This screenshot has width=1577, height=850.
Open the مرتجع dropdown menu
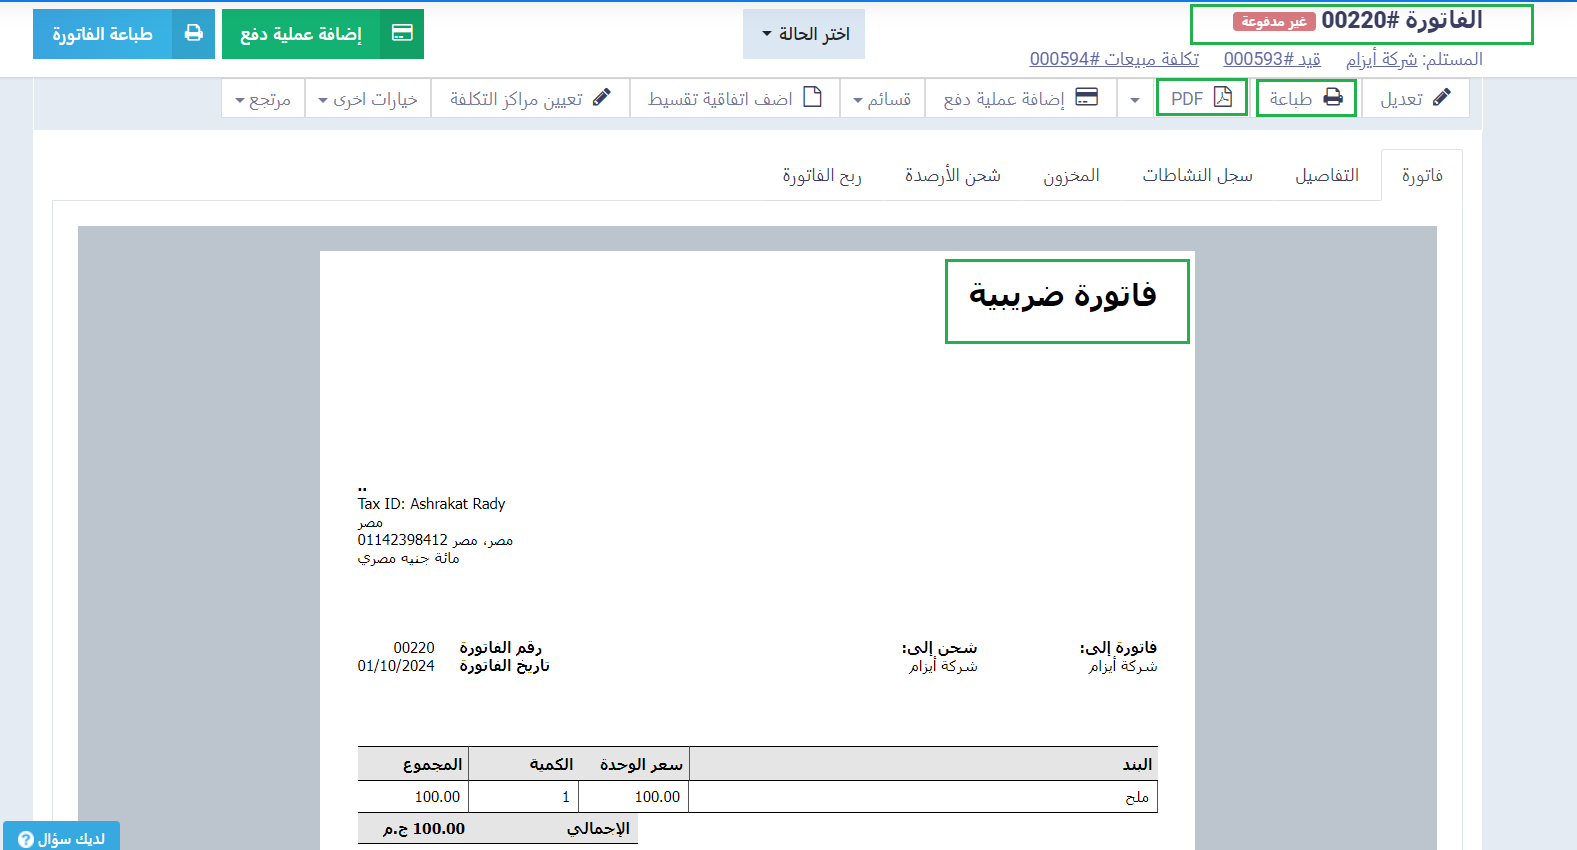[262, 99]
